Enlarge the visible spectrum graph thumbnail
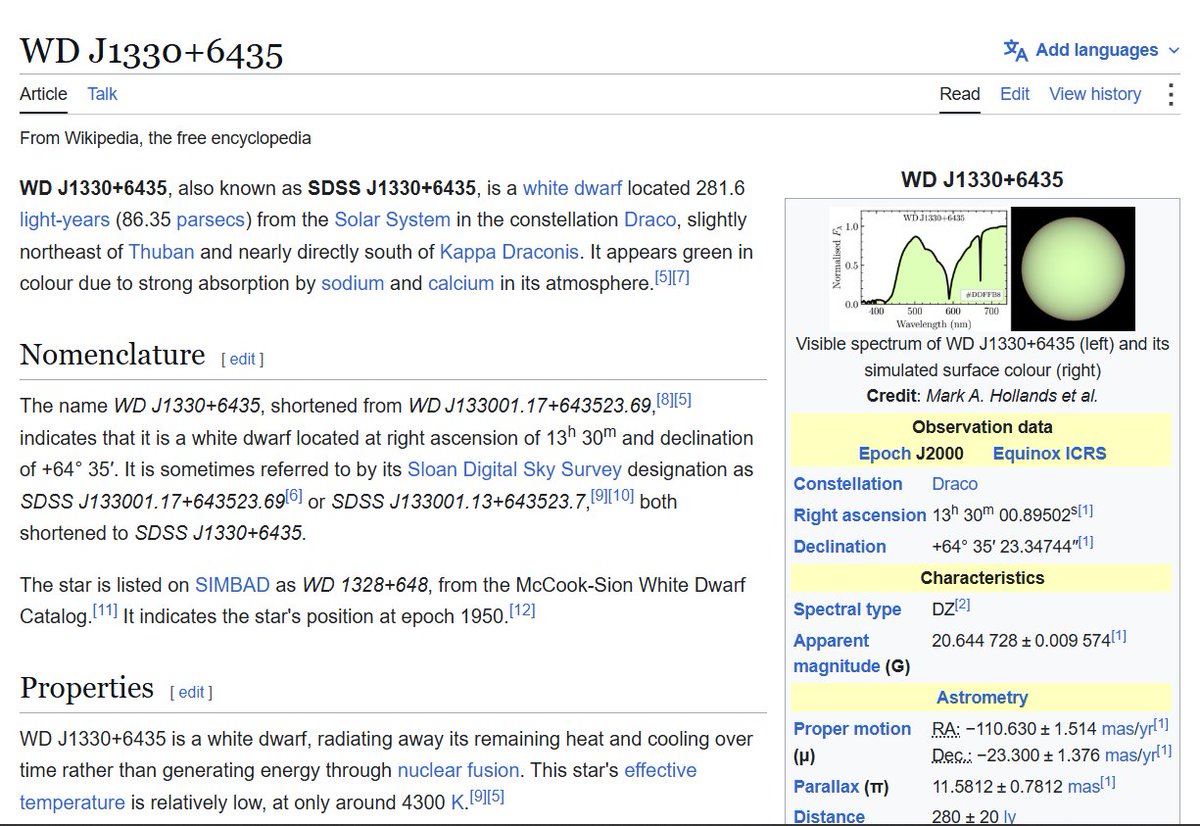 [918, 269]
